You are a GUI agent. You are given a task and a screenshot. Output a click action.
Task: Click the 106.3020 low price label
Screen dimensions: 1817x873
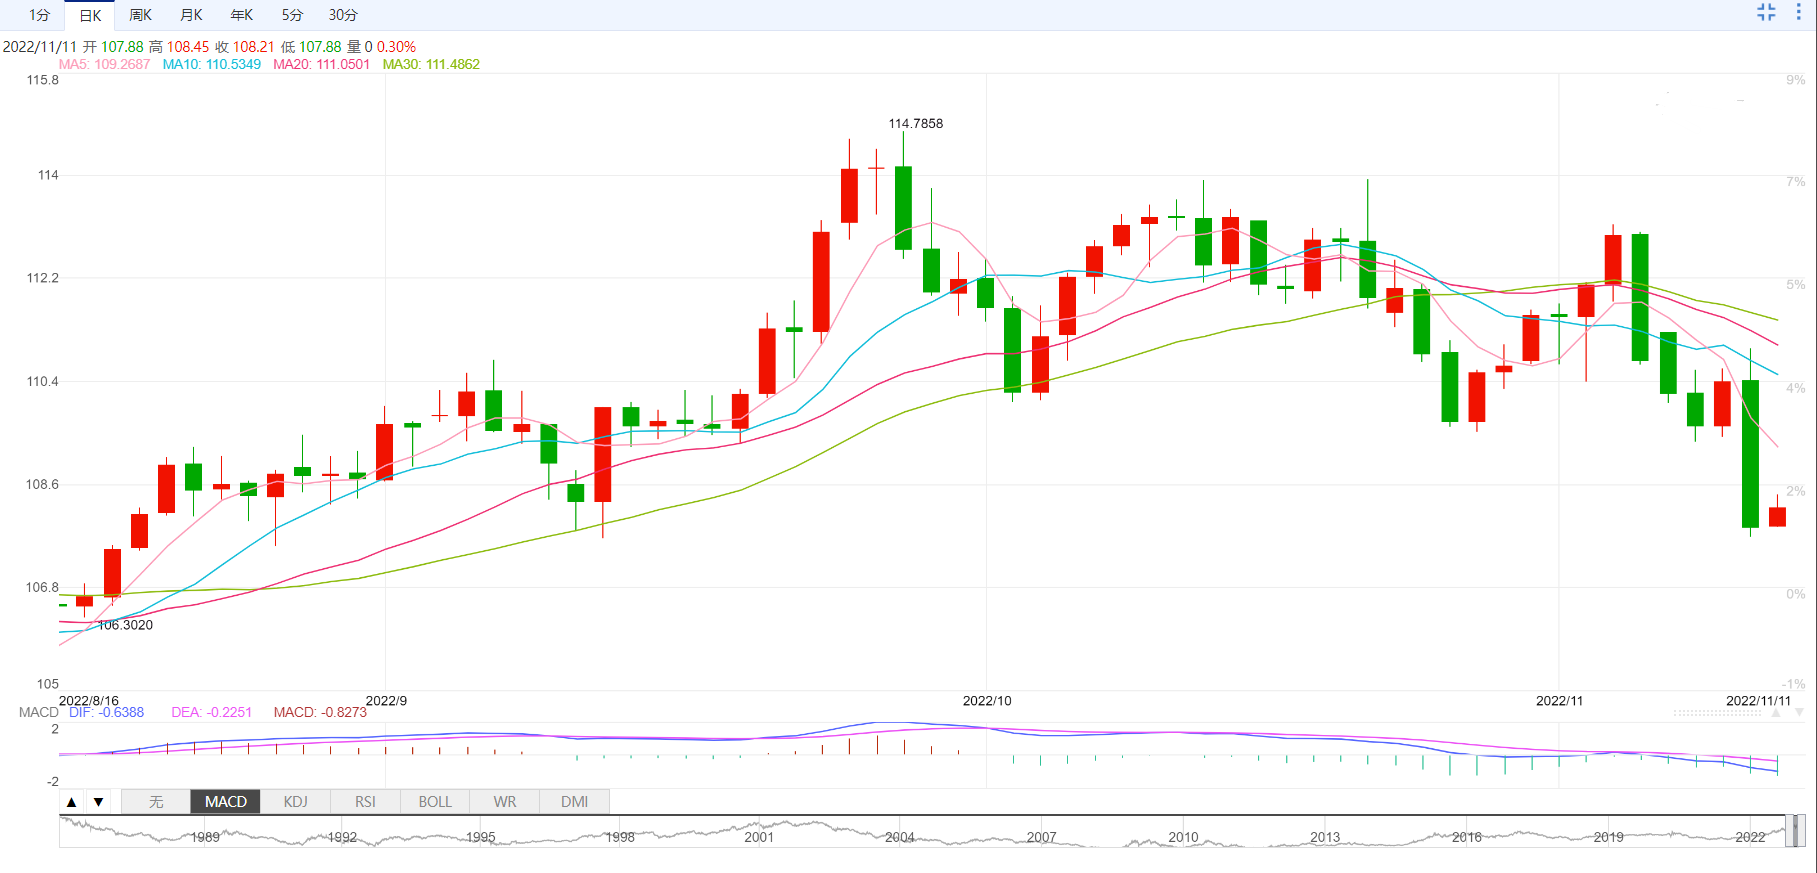pos(125,625)
